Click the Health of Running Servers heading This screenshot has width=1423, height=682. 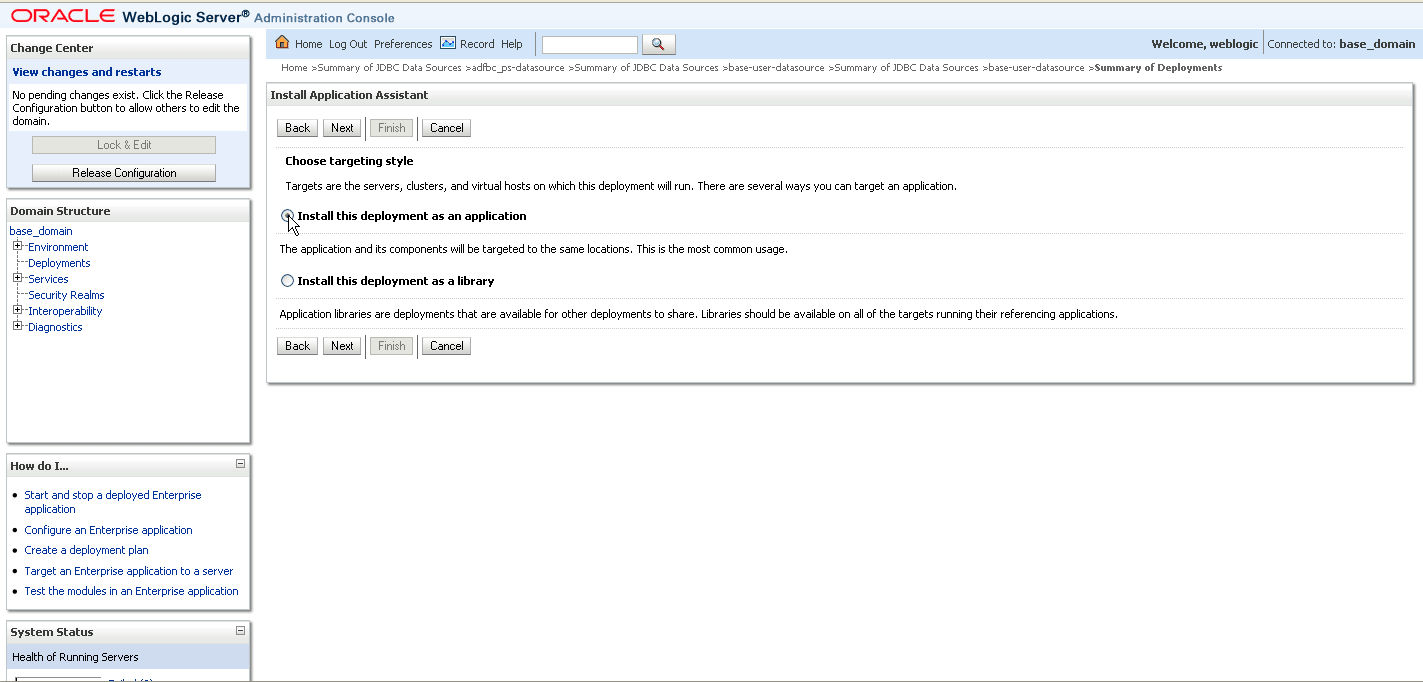coord(75,657)
